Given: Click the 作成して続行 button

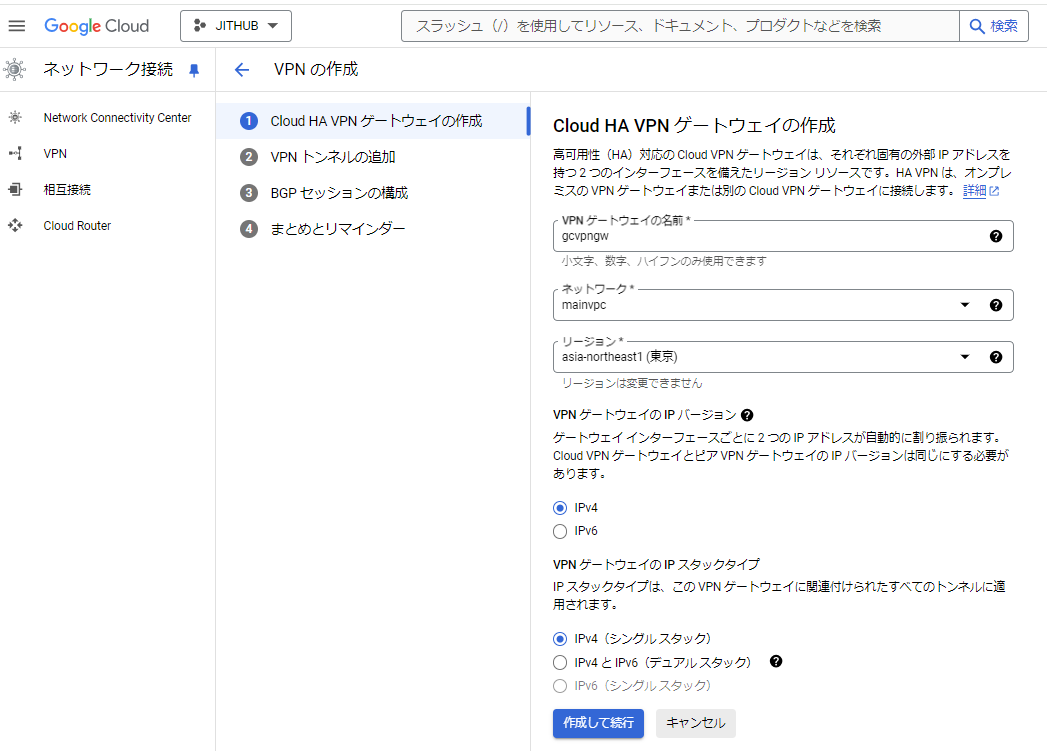Looking at the screenshot, I should click(598, 723).
